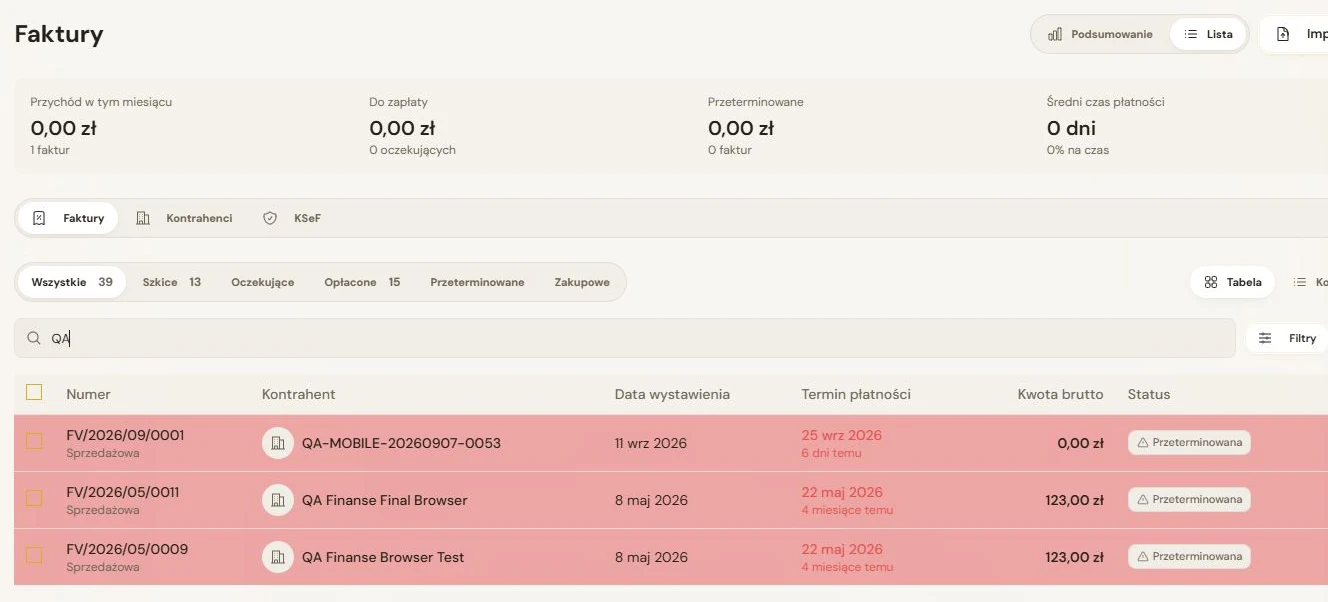Sort by the Numer column header
1328x602 pixels.
(88, 394)
